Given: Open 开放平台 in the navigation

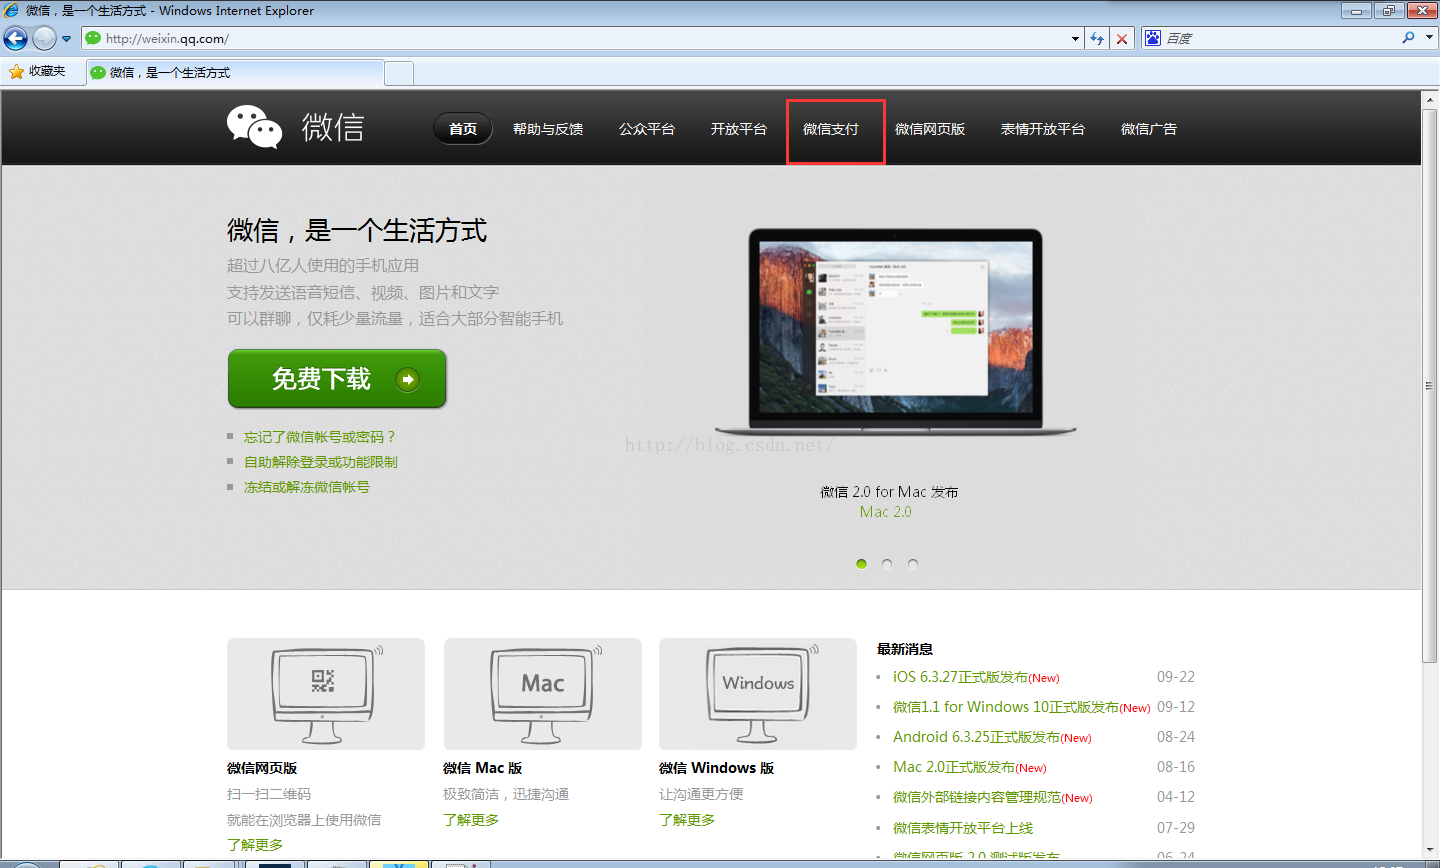Looking at the screenshot, I should click(x=739, y=129).
